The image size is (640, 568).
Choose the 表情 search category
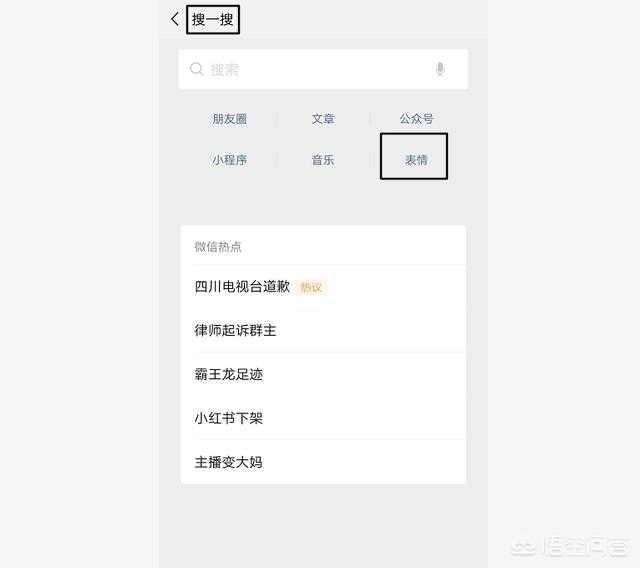click(416, 160)
